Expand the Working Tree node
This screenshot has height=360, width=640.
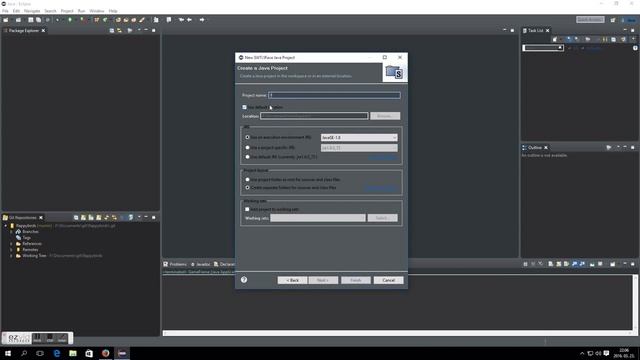(11, 256)
